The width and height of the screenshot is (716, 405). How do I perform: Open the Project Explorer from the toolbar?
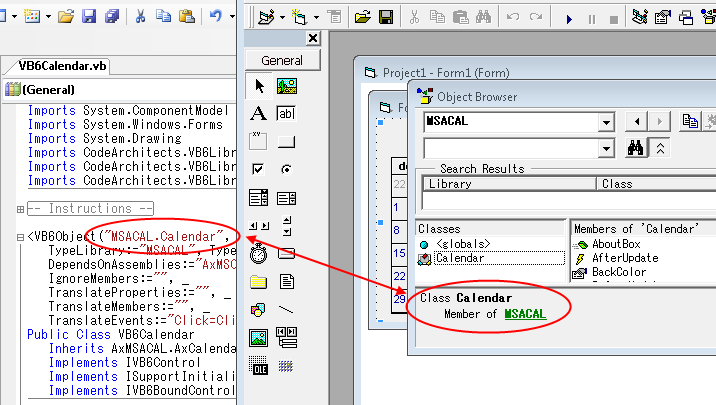coord(640,17)
